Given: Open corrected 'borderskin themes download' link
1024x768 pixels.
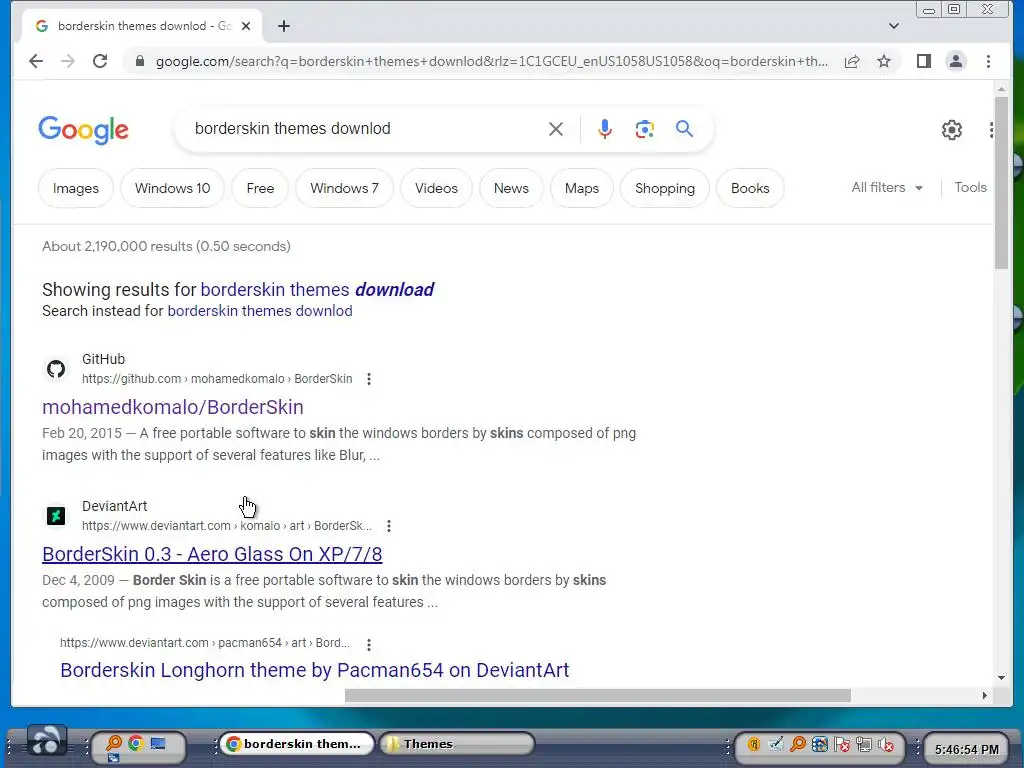Looking at the screenshot, I should 317,289.
